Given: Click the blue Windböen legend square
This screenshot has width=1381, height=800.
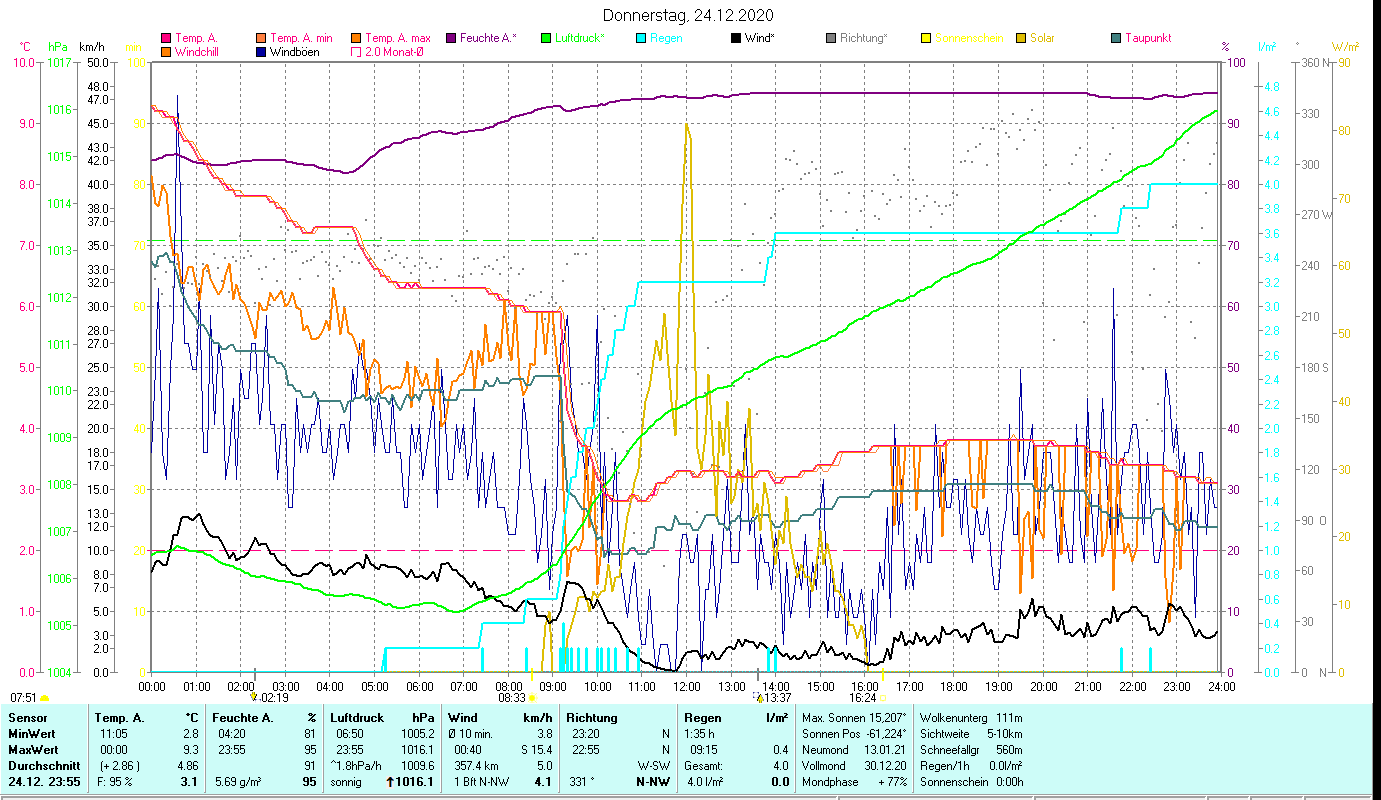Looking at the screenshot, I should tap(263, 51).
